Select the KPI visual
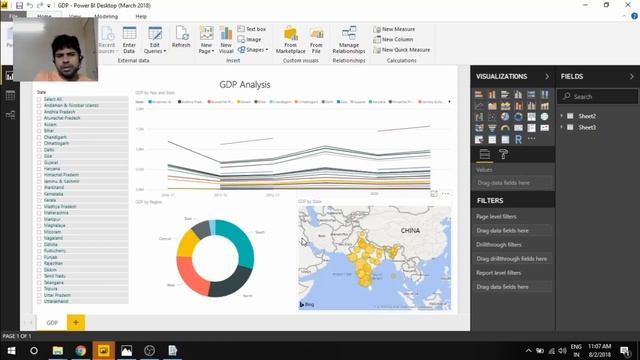 [544, 128]
